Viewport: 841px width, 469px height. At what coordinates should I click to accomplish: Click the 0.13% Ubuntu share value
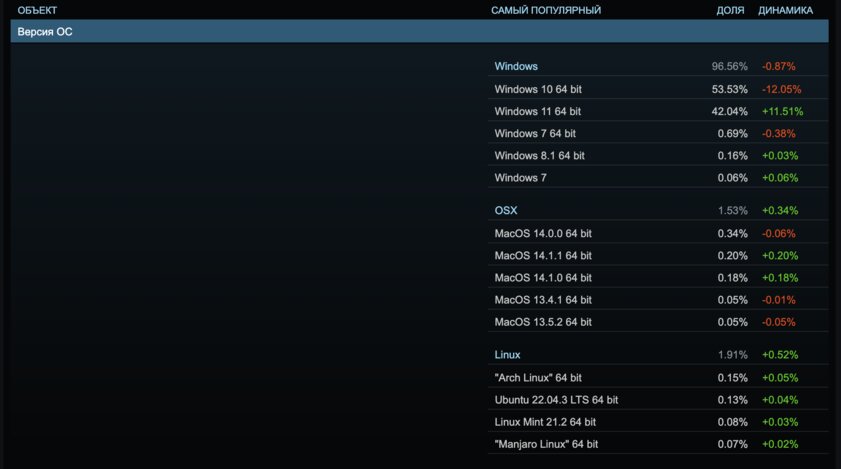[733, 400]
